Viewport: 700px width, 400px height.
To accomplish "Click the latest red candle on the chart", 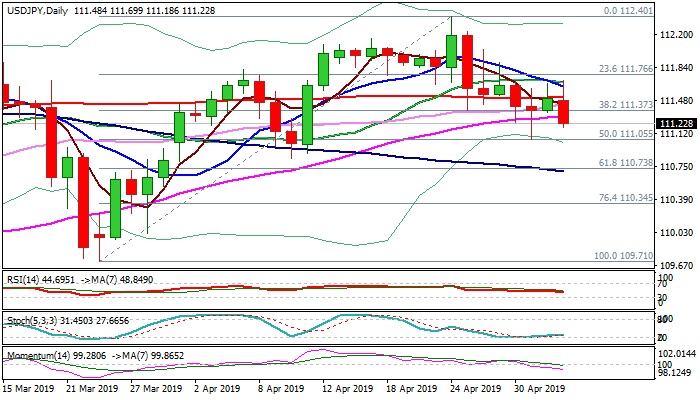I will point(564,111).
